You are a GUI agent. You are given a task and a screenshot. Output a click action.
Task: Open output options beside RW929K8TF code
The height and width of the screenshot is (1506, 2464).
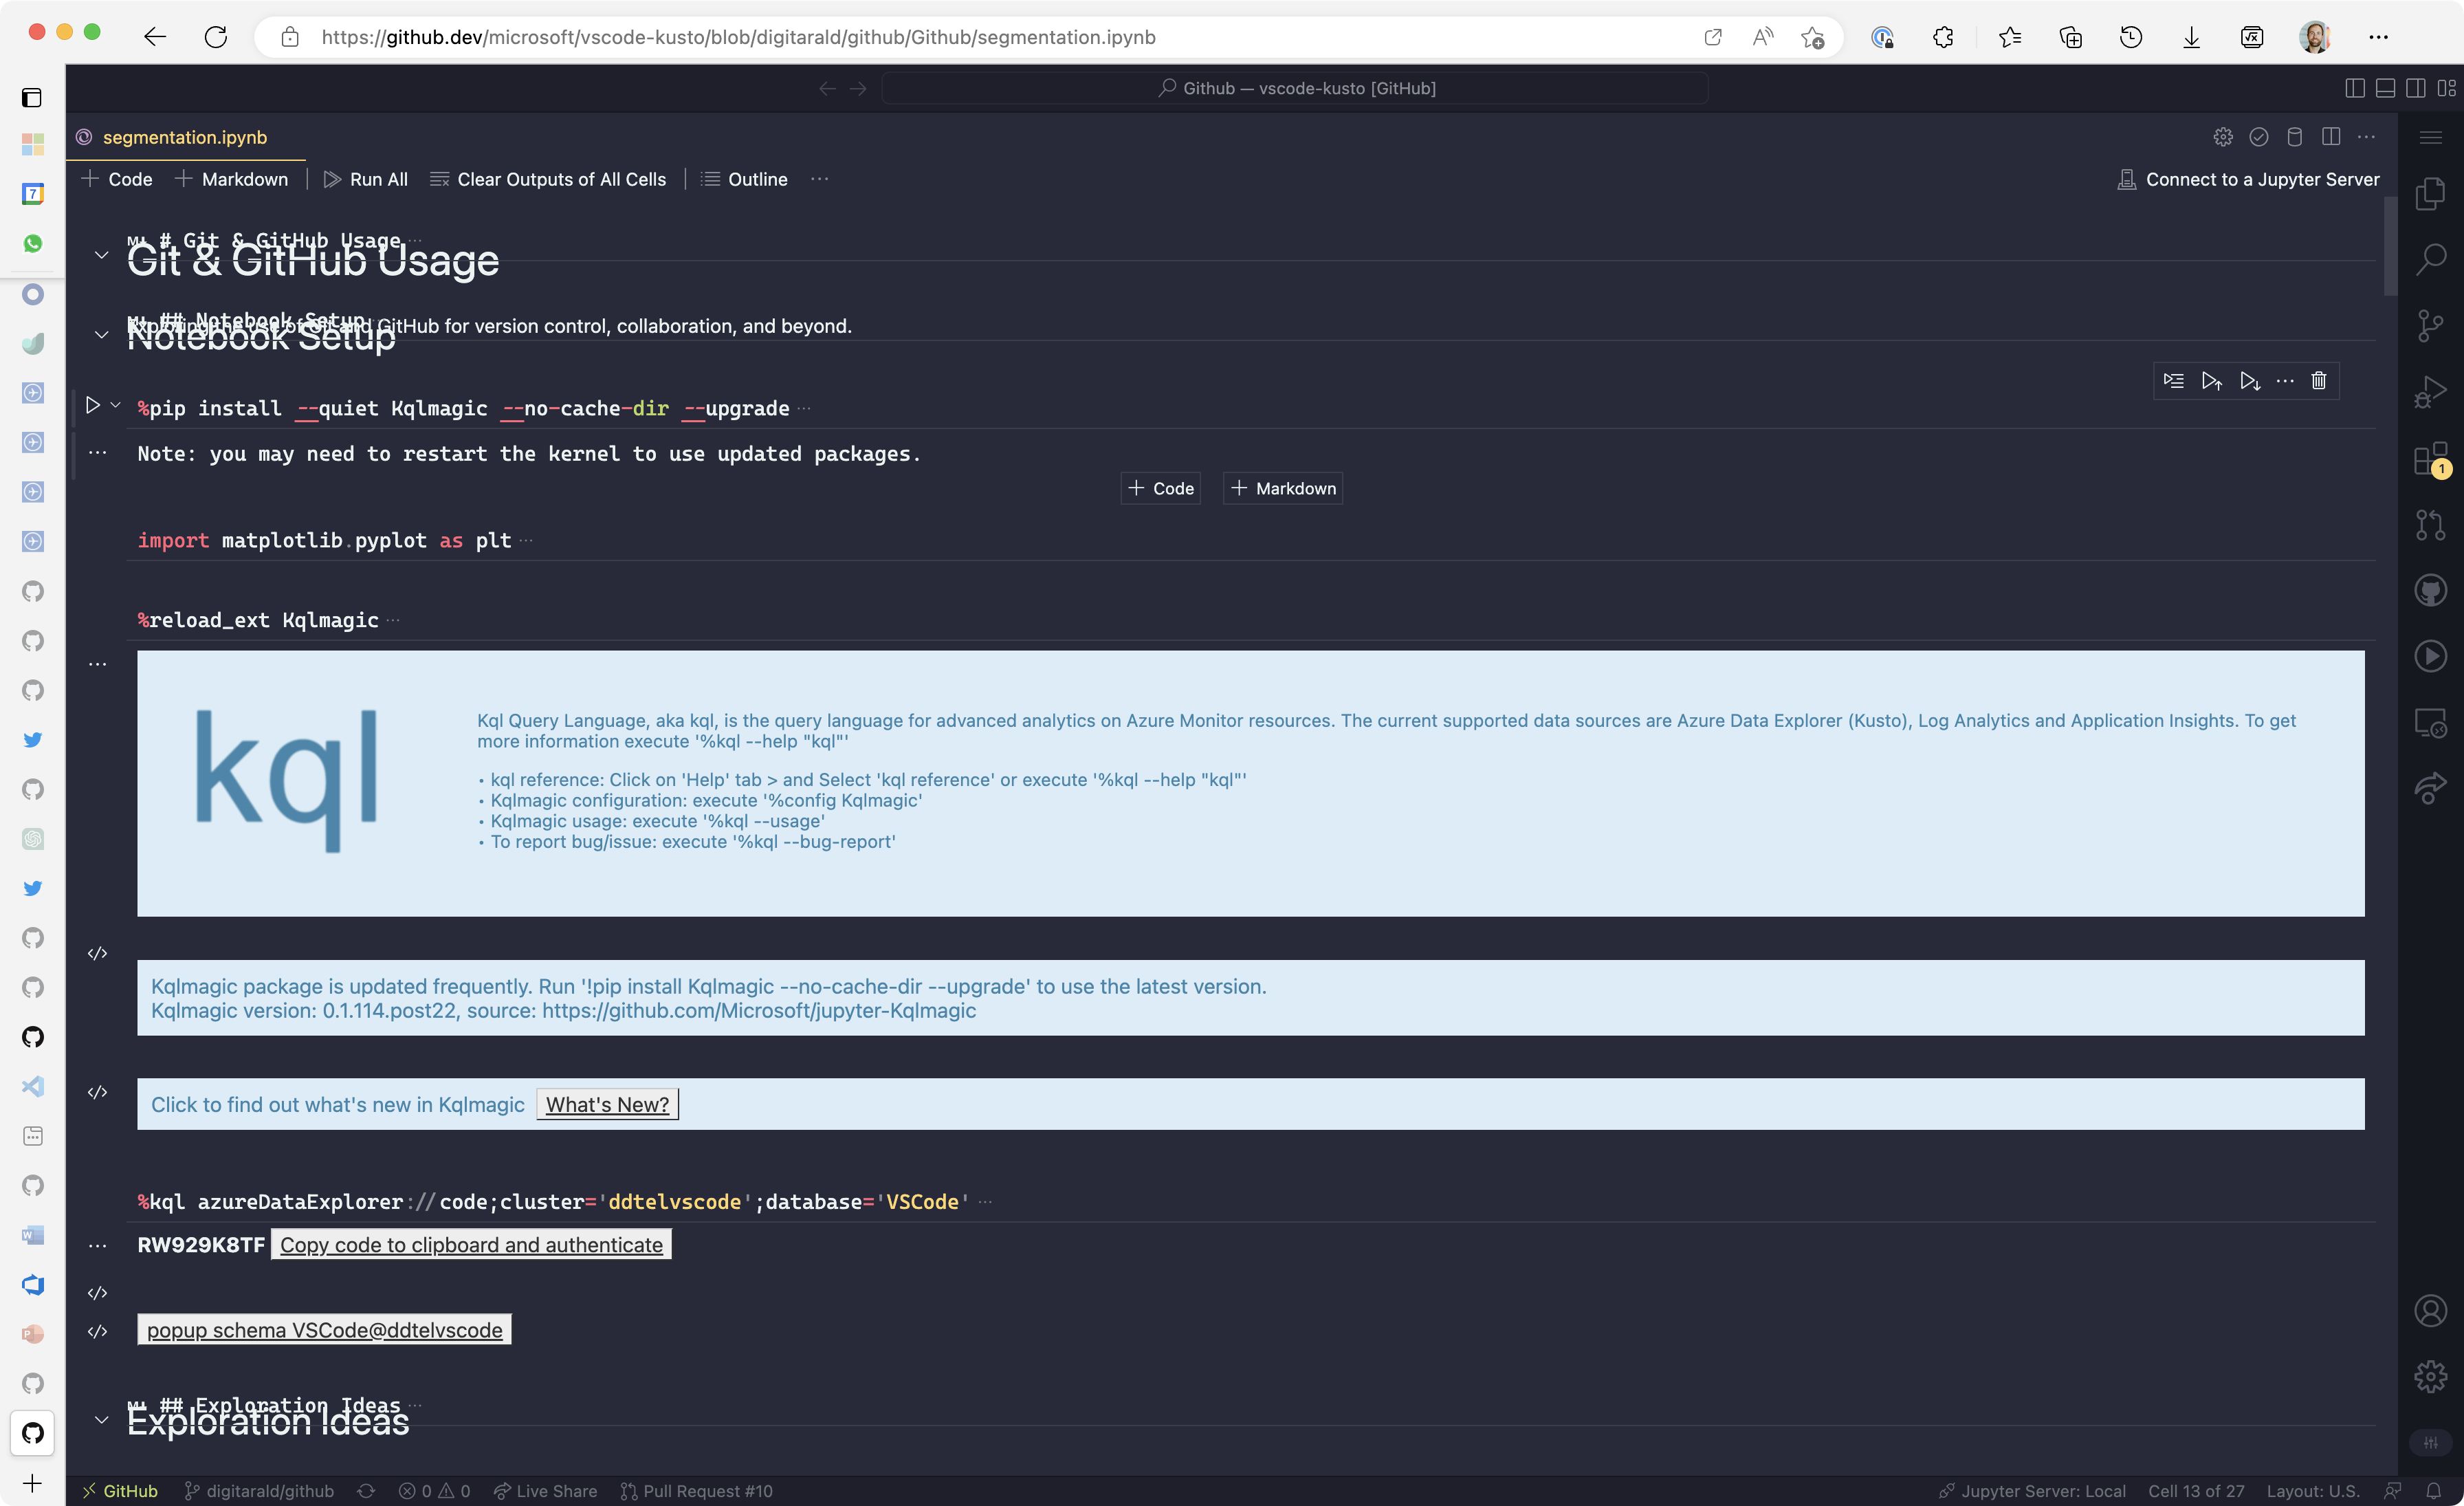click(97, 1246)
